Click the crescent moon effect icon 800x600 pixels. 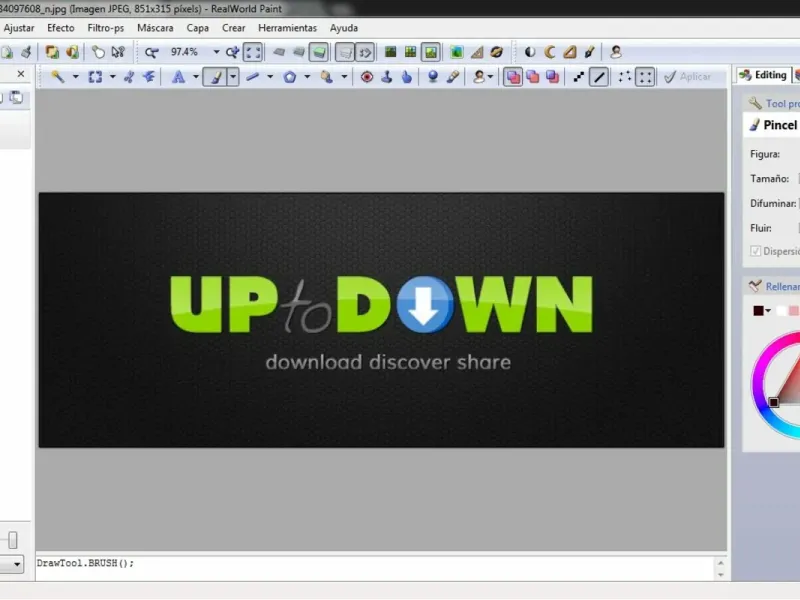(x=550, y=52)
